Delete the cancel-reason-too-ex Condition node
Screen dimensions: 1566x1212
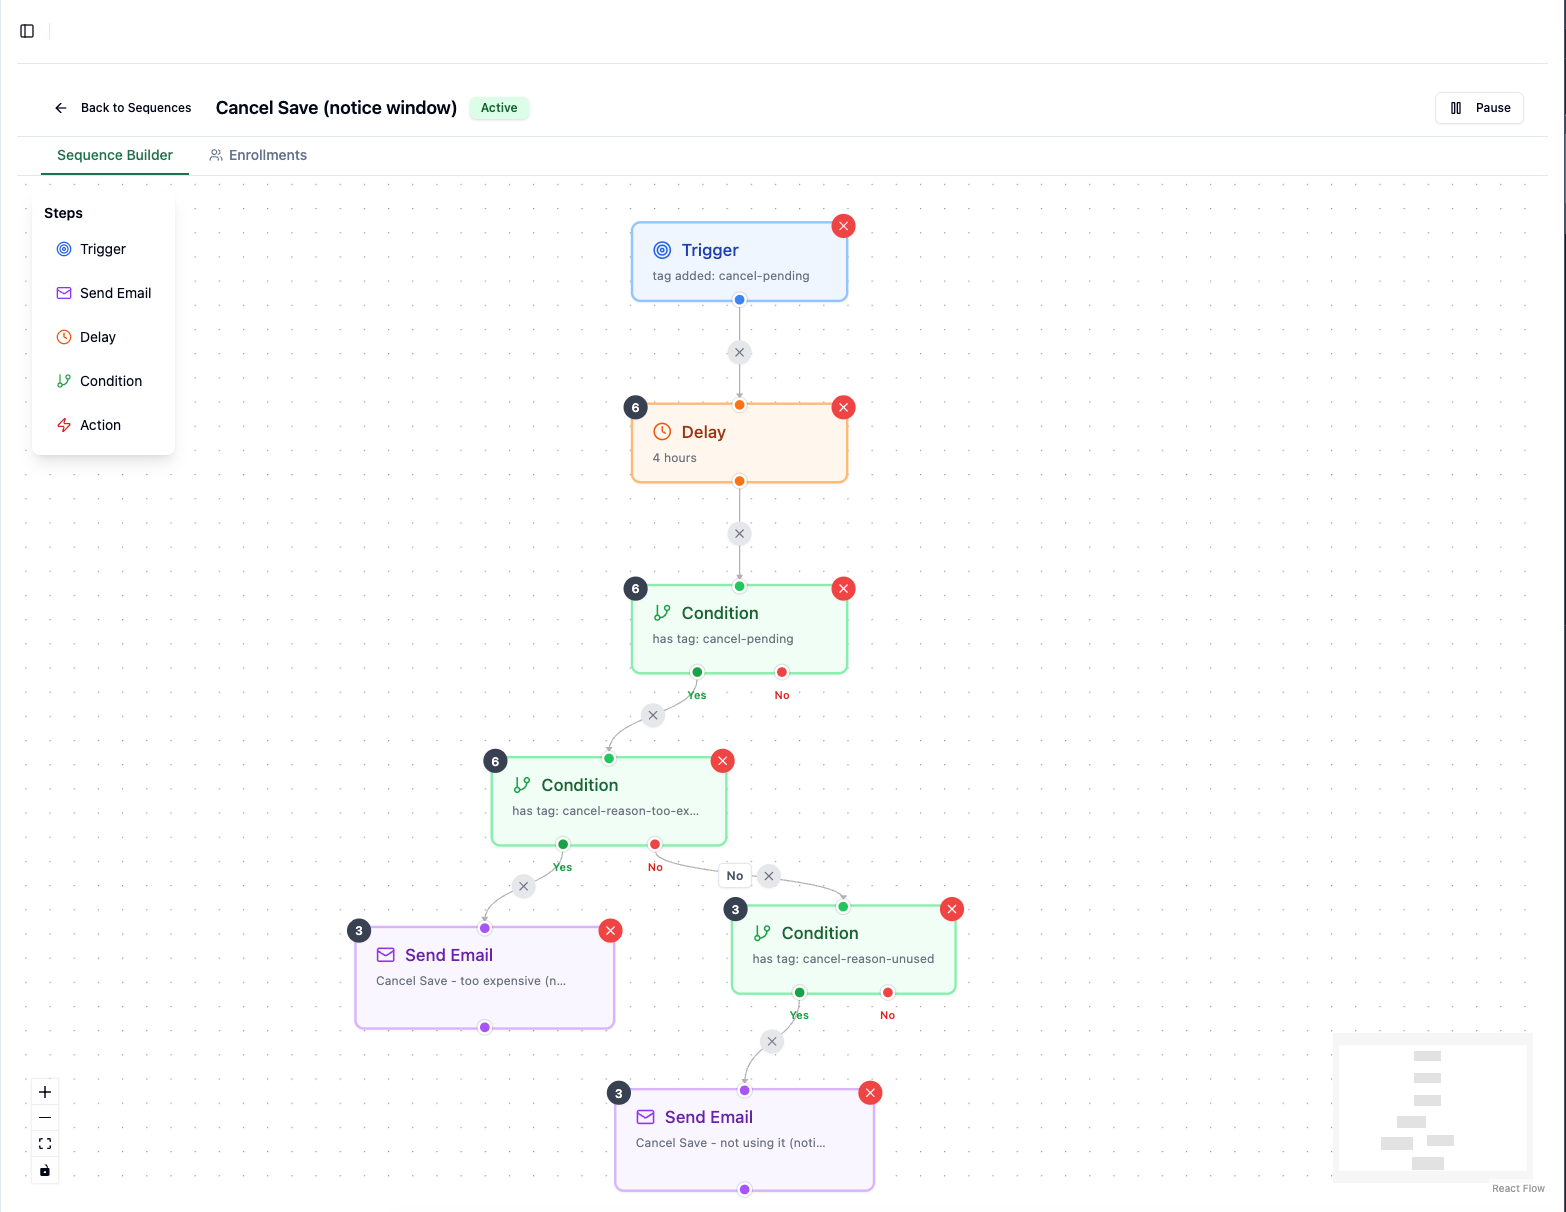click(x=723, y=761)
